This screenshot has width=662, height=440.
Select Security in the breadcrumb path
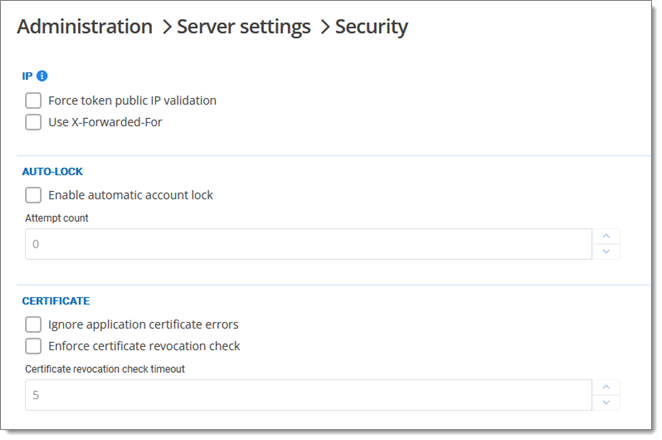[371, 27]
